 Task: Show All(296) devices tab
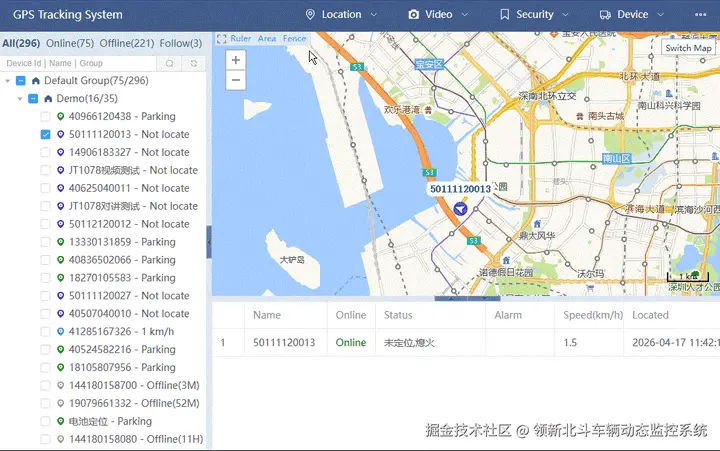(x=21, y=43)
